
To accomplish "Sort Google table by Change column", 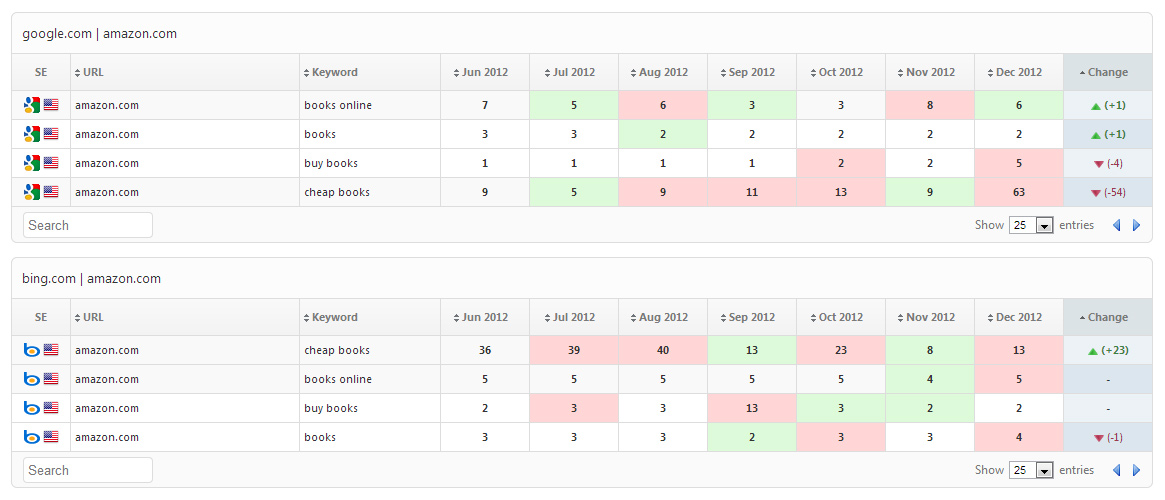I will tap(1107, 72).
